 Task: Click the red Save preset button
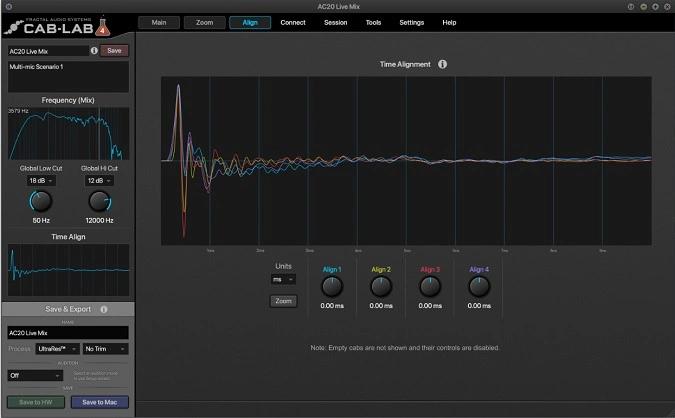pyautogui.click(x=114, y=51)
